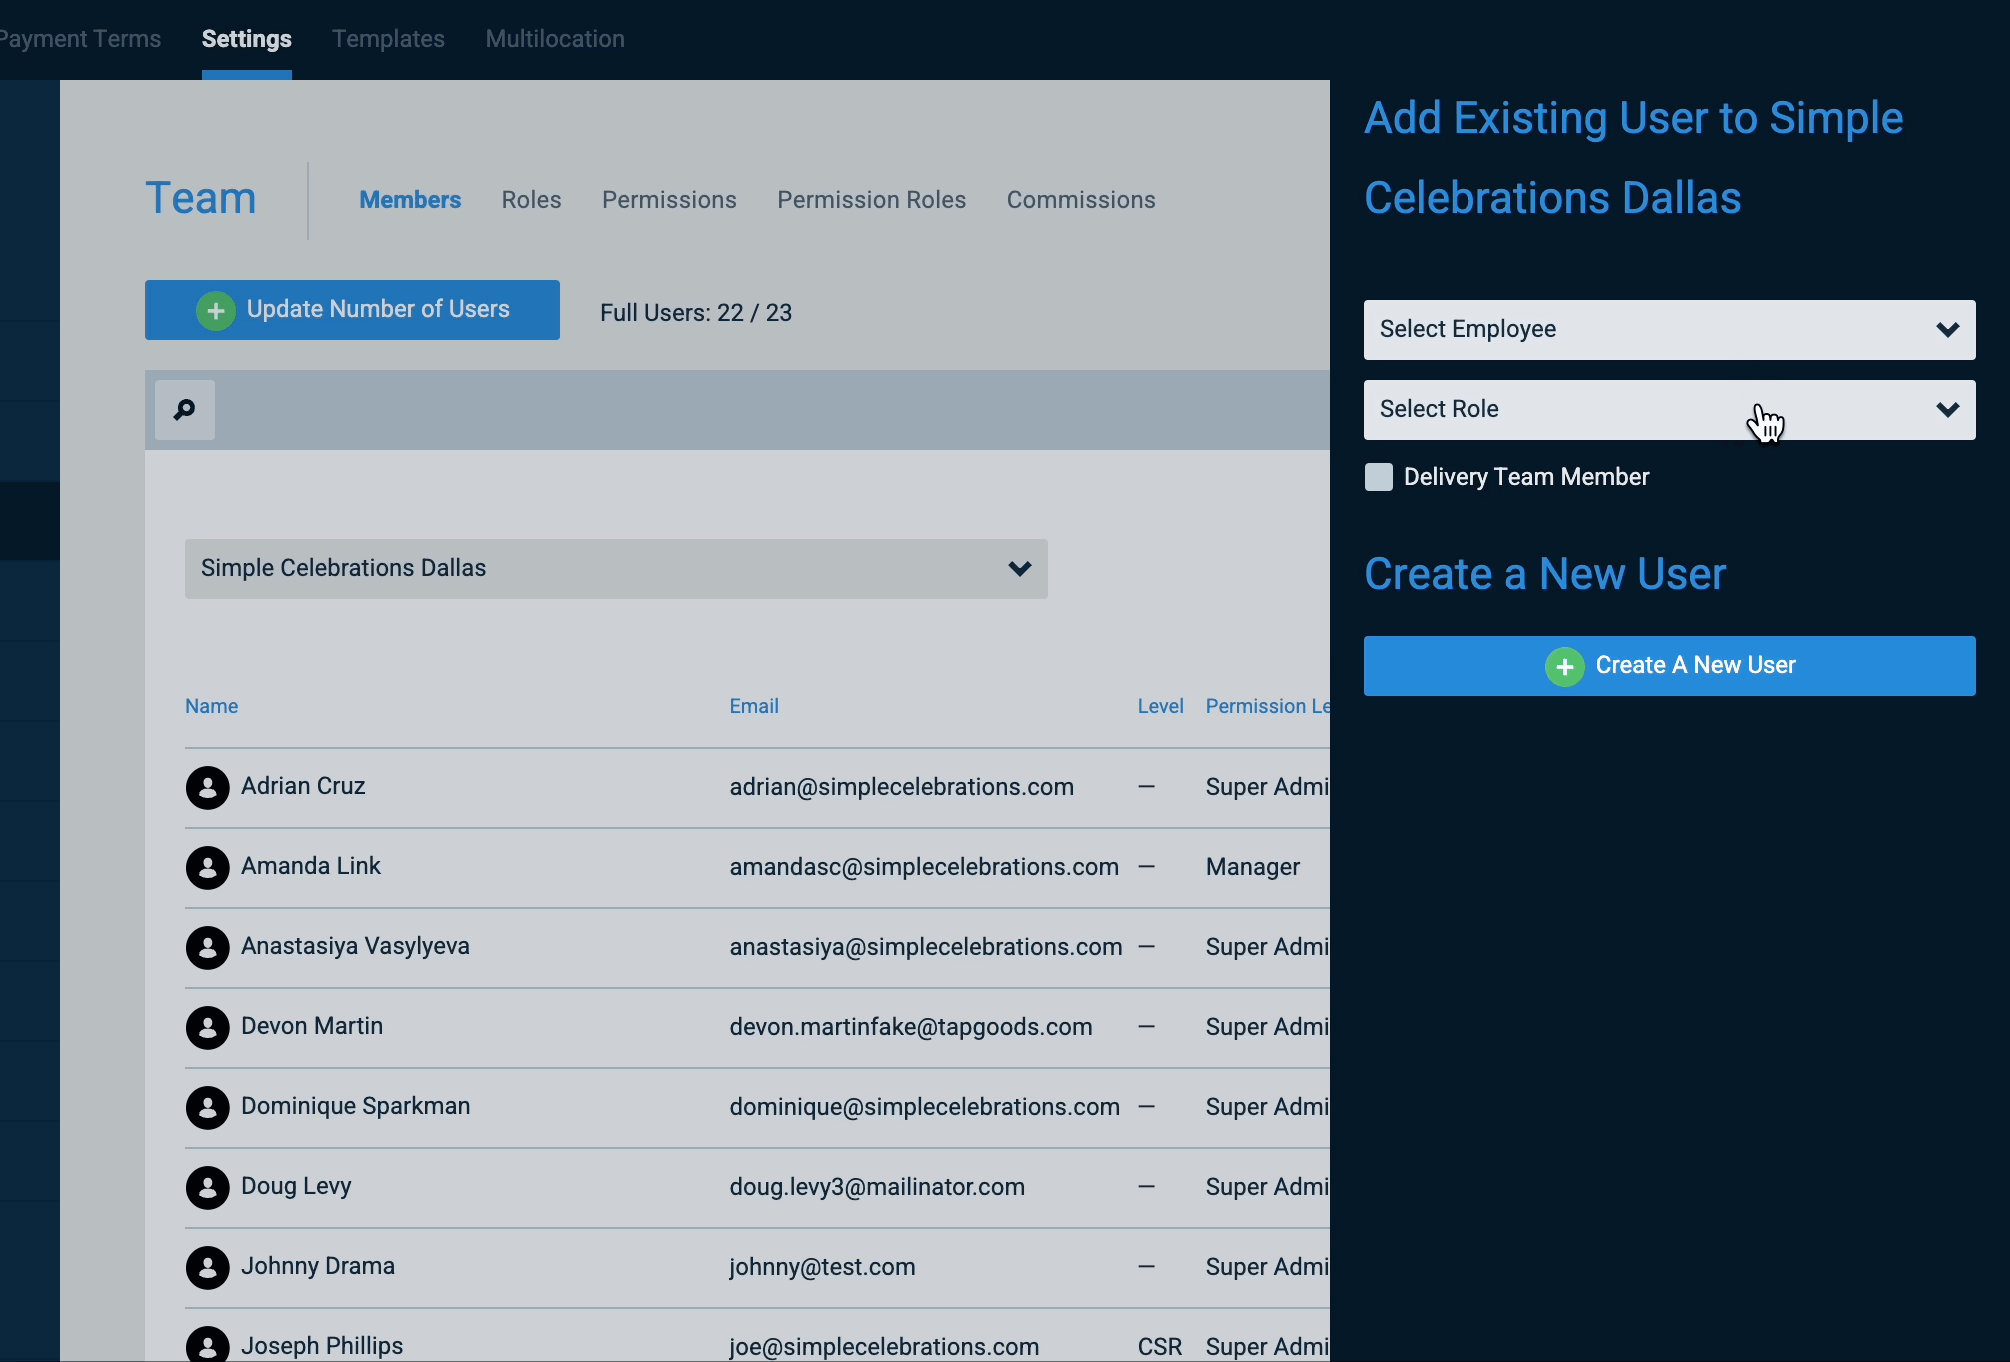
Task: Click the Full Users: 22 / 23 count
Action: click(696, 313)
